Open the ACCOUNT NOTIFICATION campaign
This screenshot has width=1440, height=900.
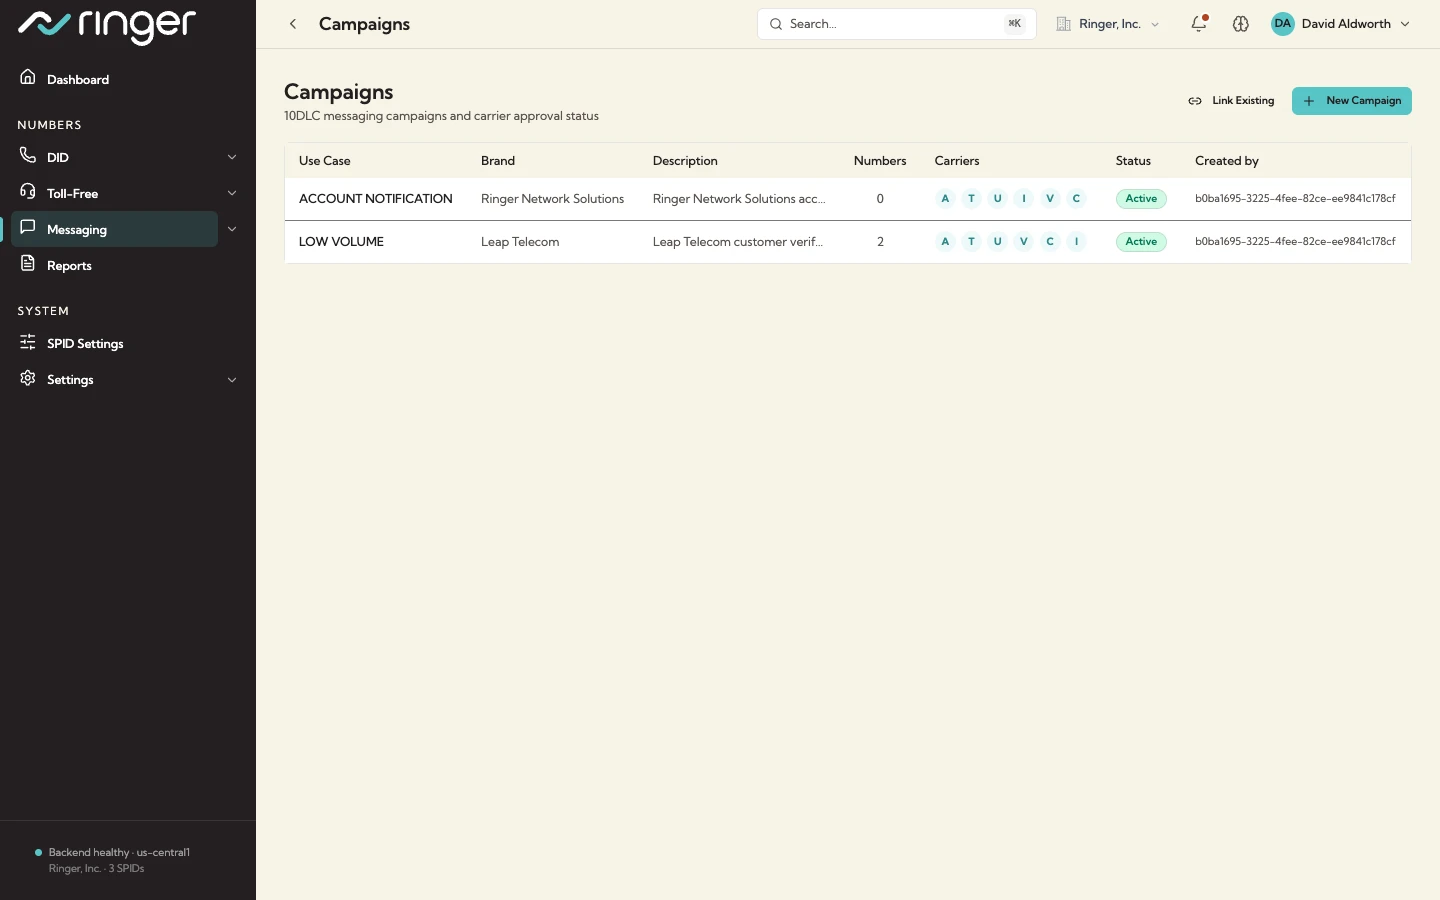376,199
